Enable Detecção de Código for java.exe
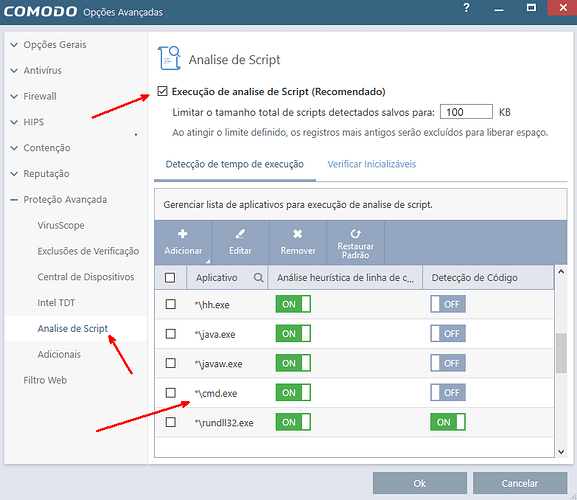Image resolution: width=577 pixels, height=500 pixels. [x=448, y=334]
